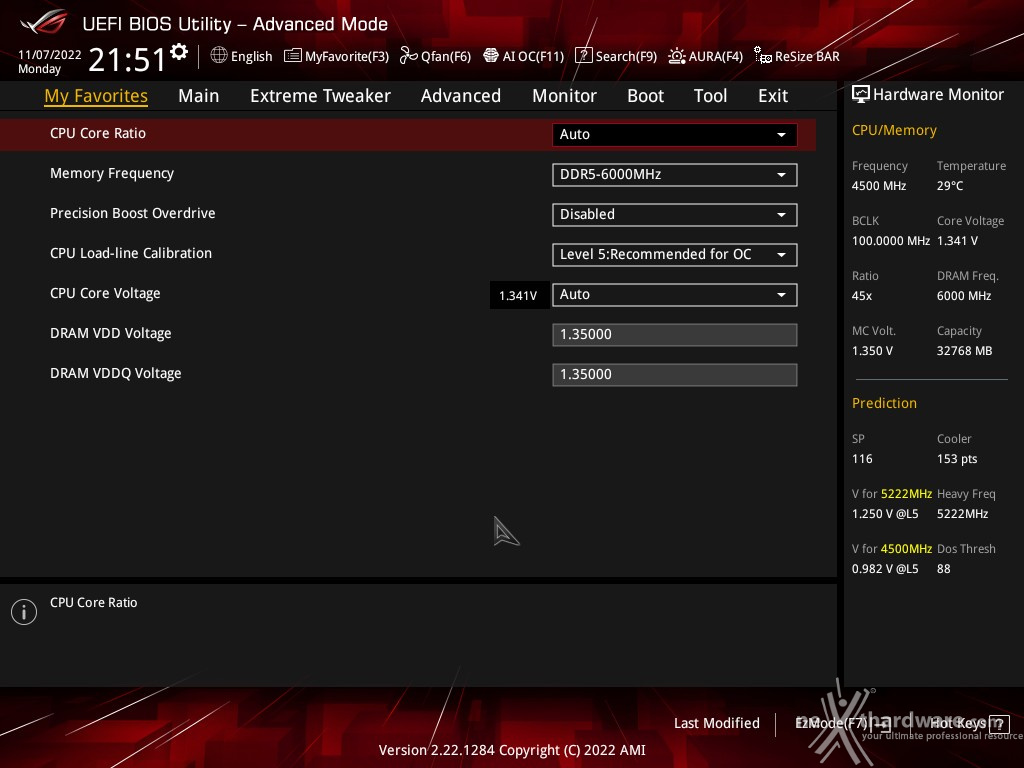Click DRAM VDDQ Voltage input field
1024x768 pixels.
(x=674, y=374)
